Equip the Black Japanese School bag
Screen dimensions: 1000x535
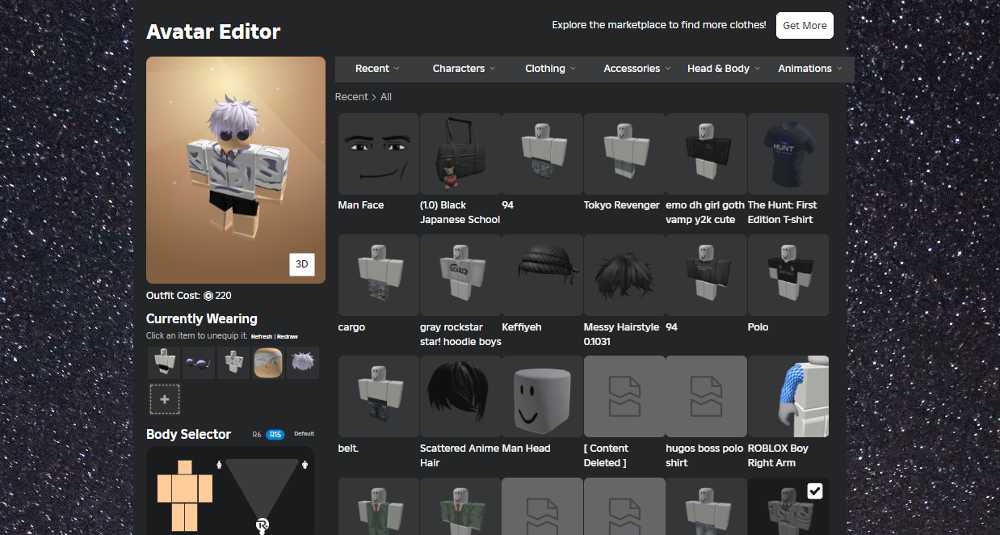[x=460, y=153]
